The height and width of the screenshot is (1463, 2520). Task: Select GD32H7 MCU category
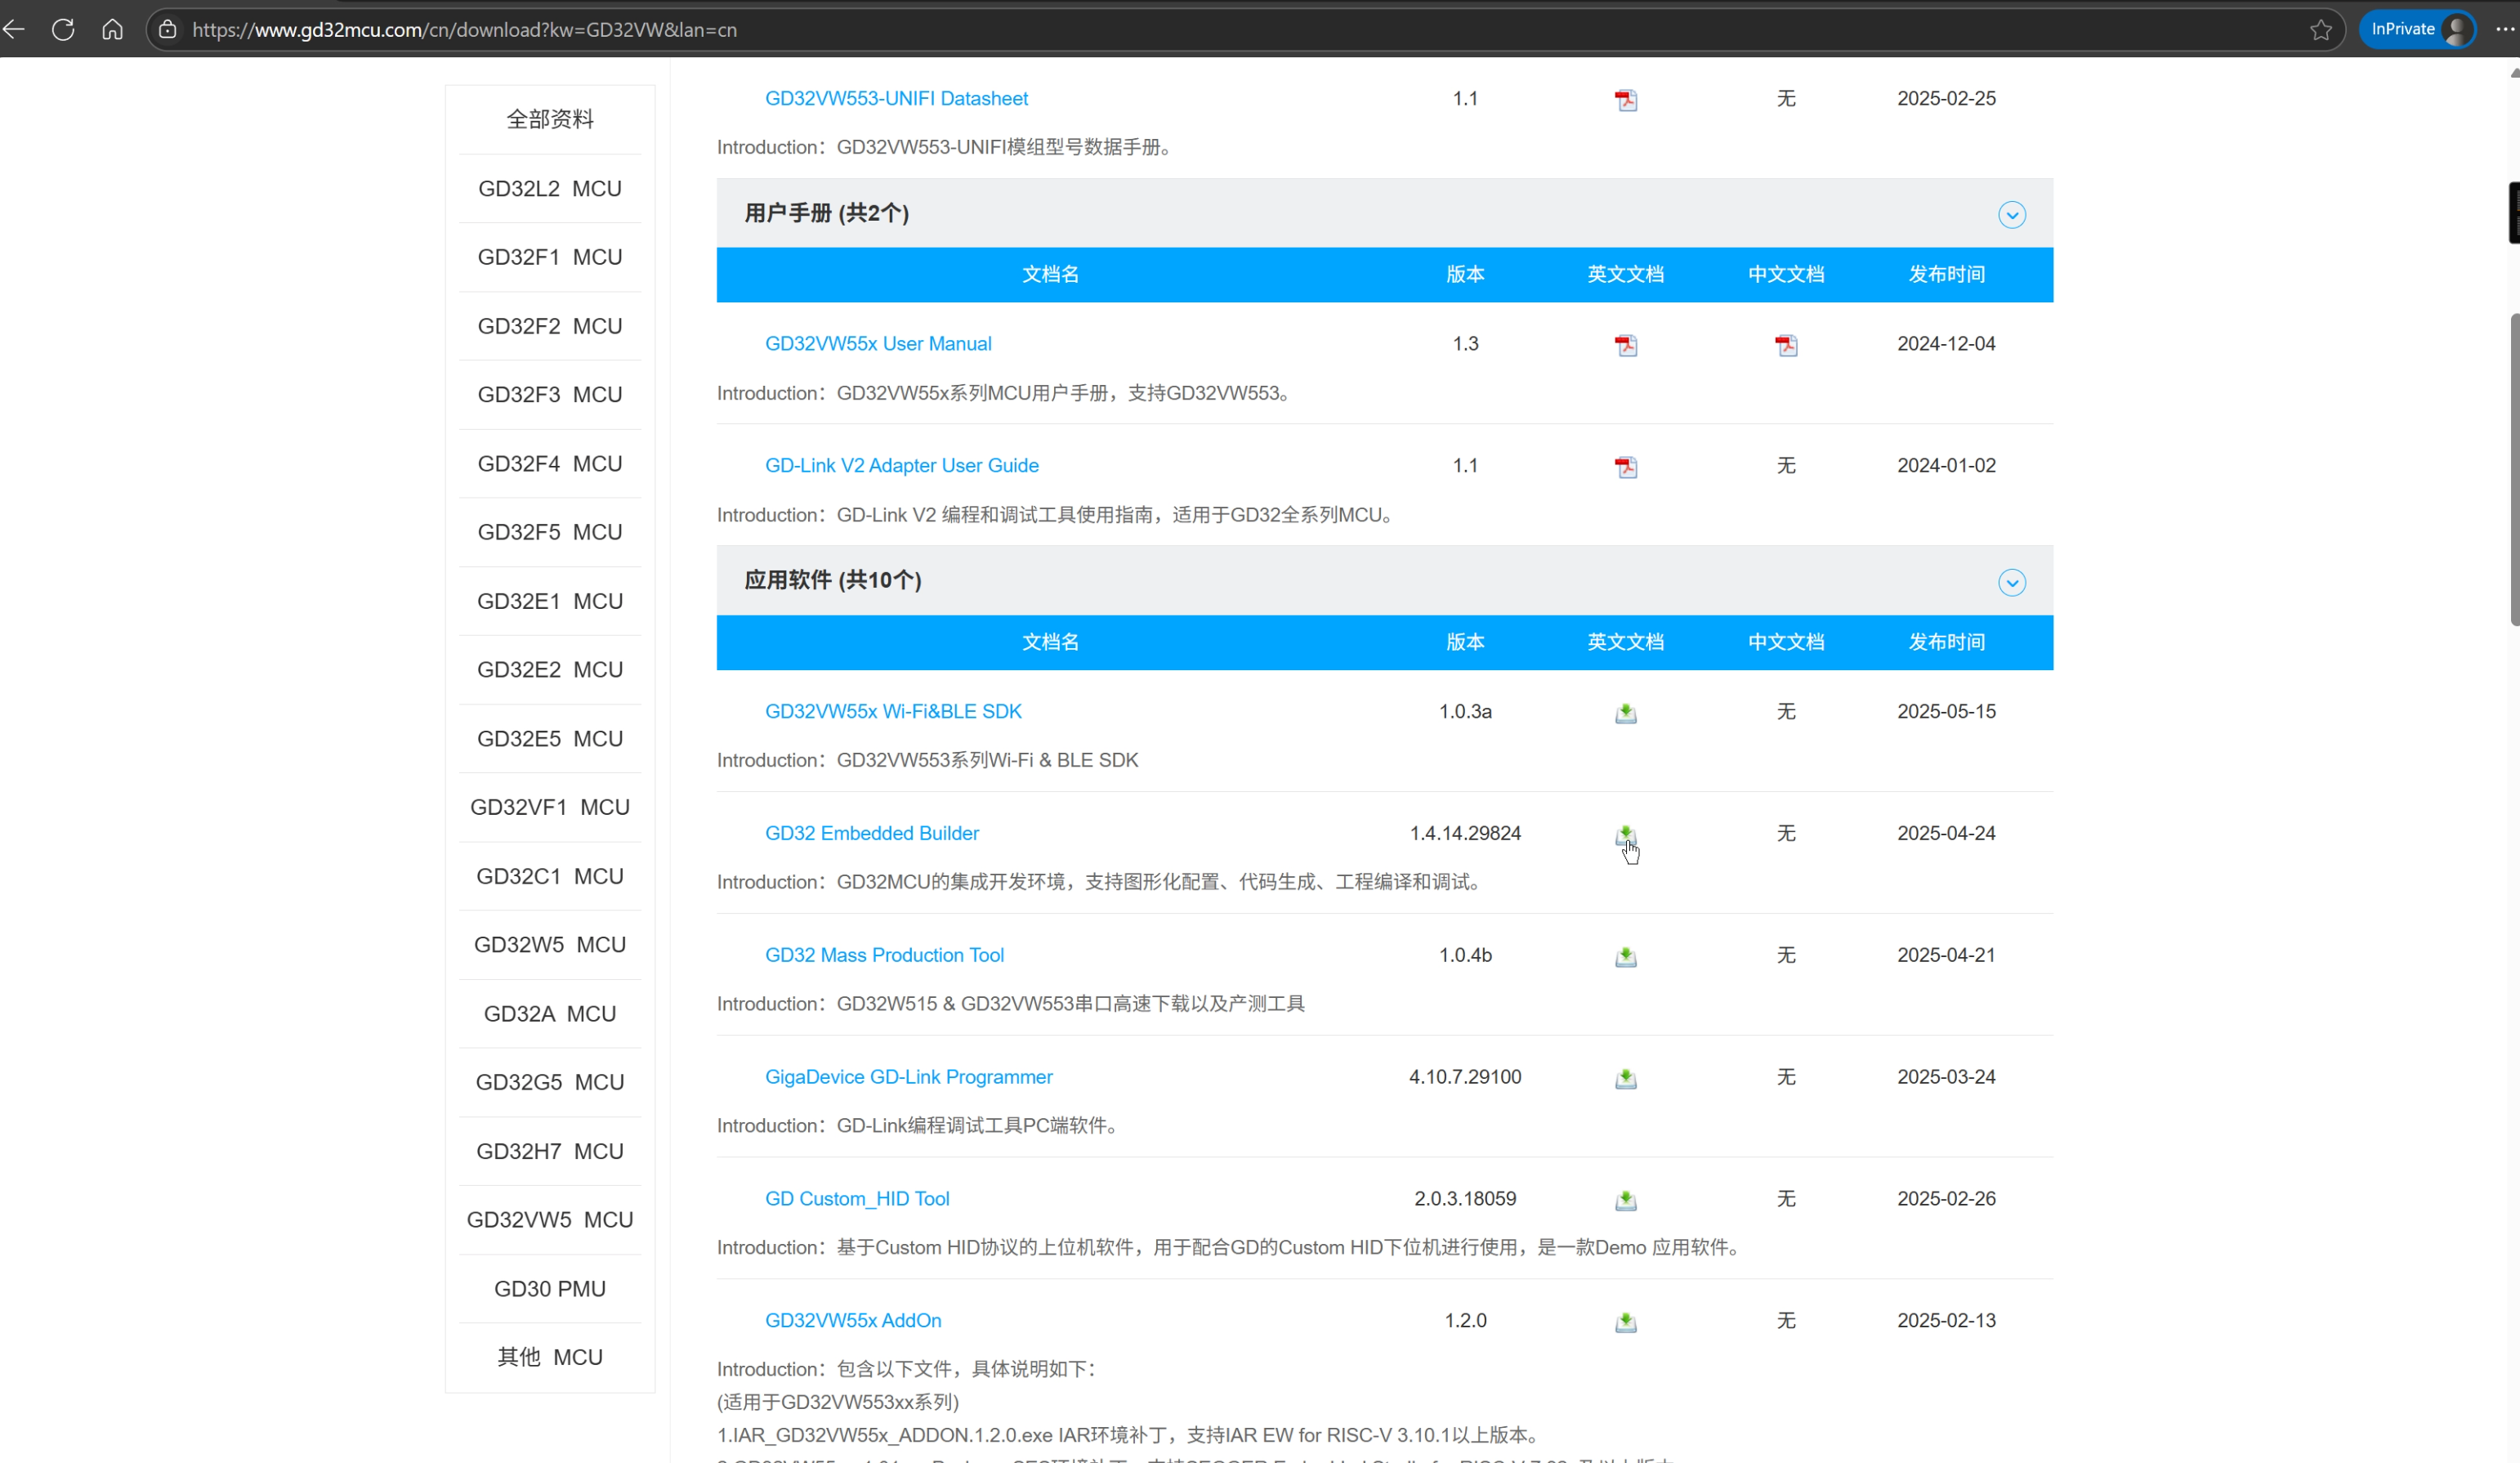[550, 1151]
